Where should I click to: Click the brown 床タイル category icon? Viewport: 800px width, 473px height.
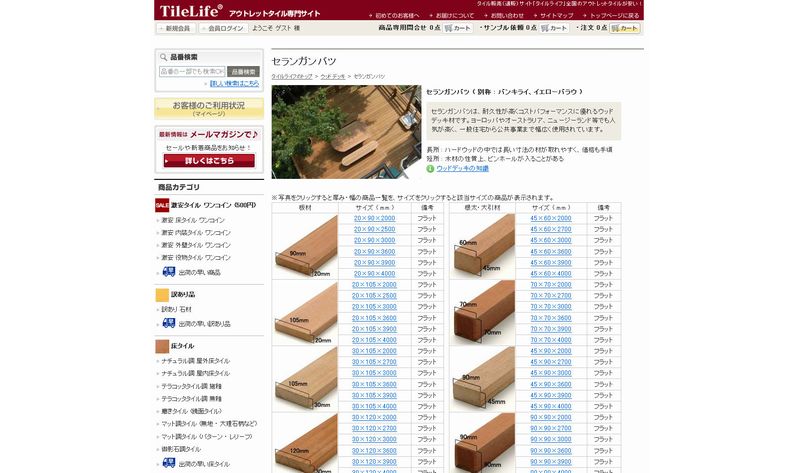(162, 346)
